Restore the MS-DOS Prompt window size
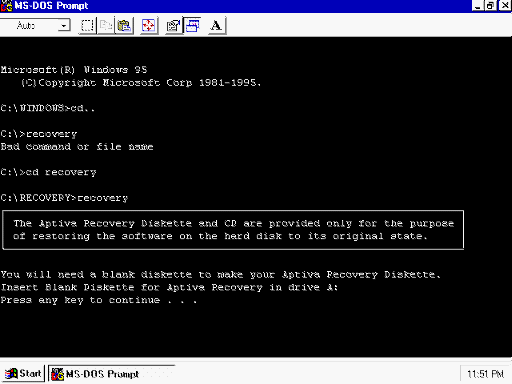Image resolution: width=512 pixels, height=384 pixels. pyautogui.click(x=490, y=6)
